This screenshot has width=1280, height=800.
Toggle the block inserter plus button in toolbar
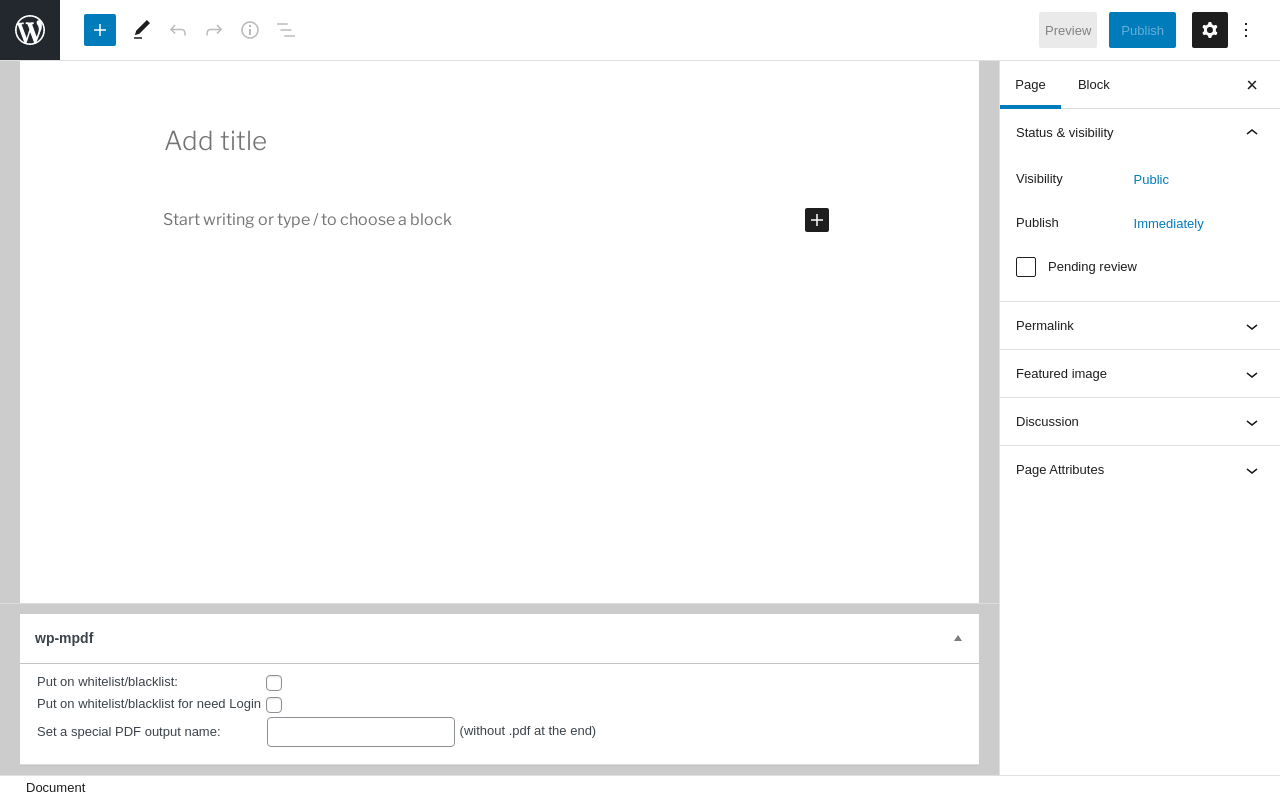tap(100, 30)
